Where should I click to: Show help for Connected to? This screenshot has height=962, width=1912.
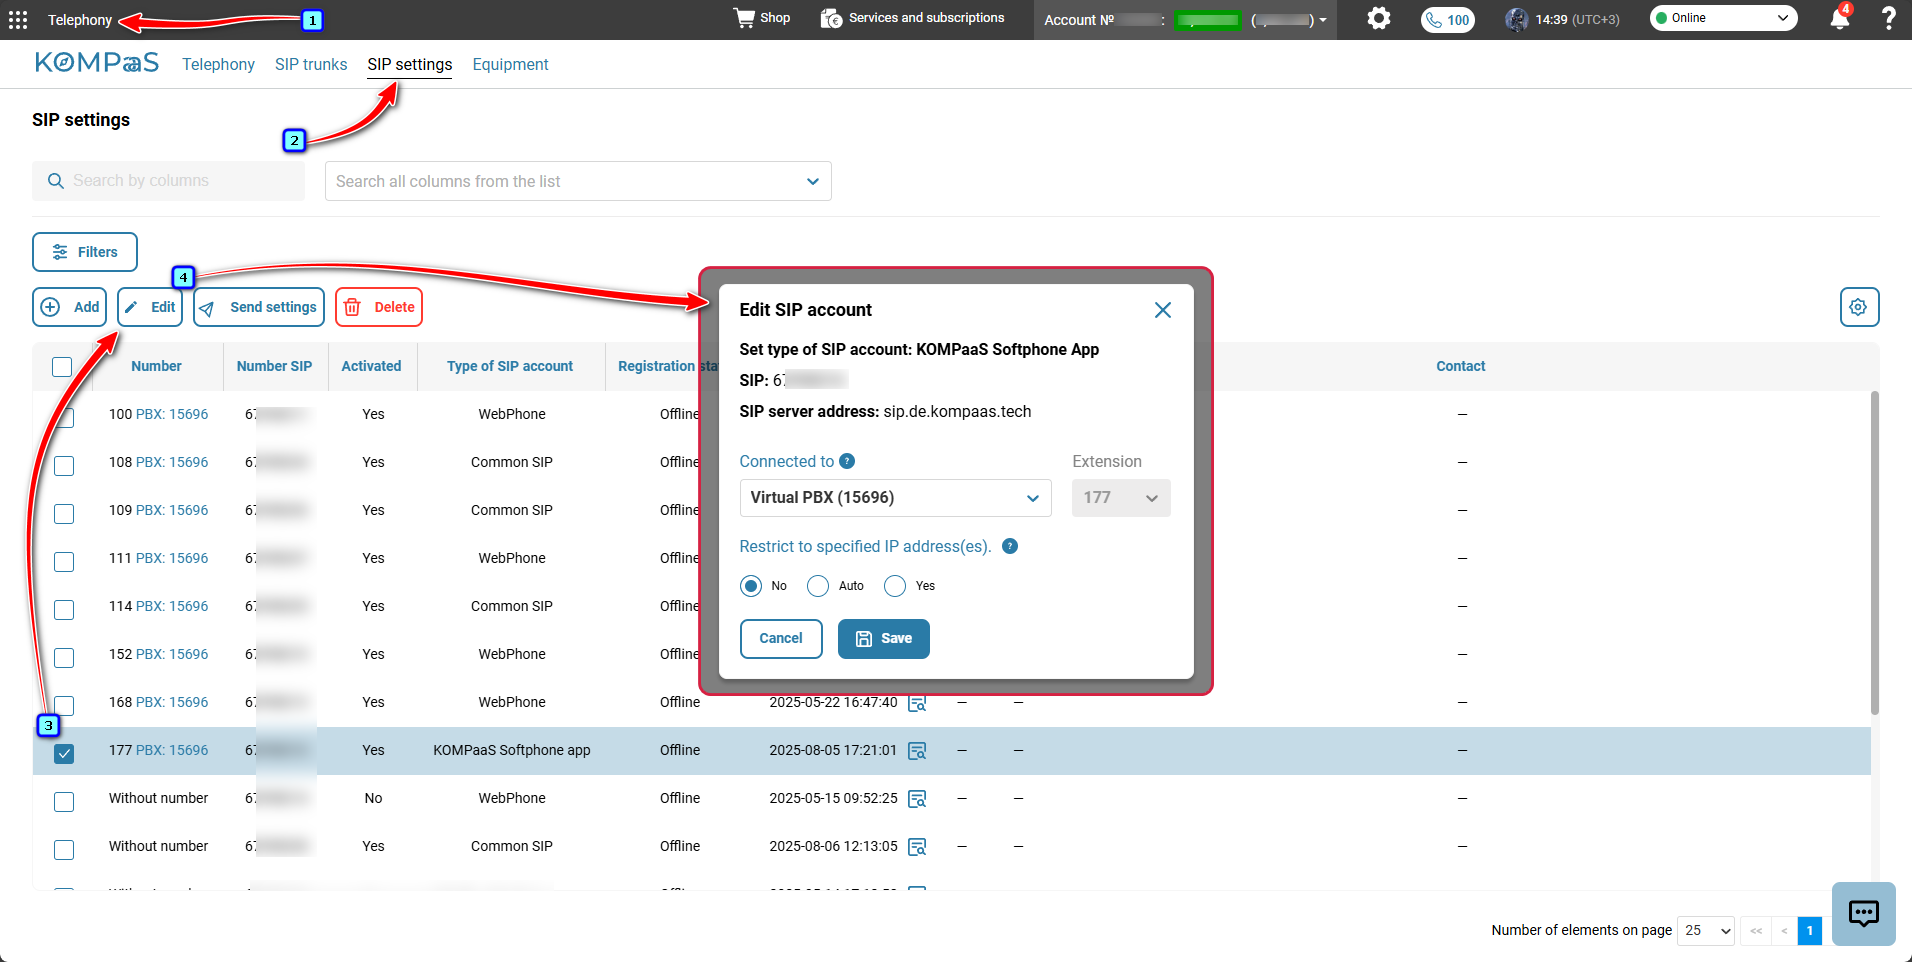tap(847, 461)
